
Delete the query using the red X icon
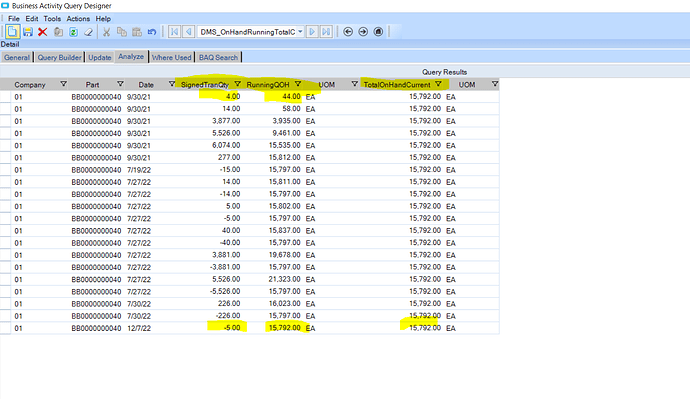(43, 32)
